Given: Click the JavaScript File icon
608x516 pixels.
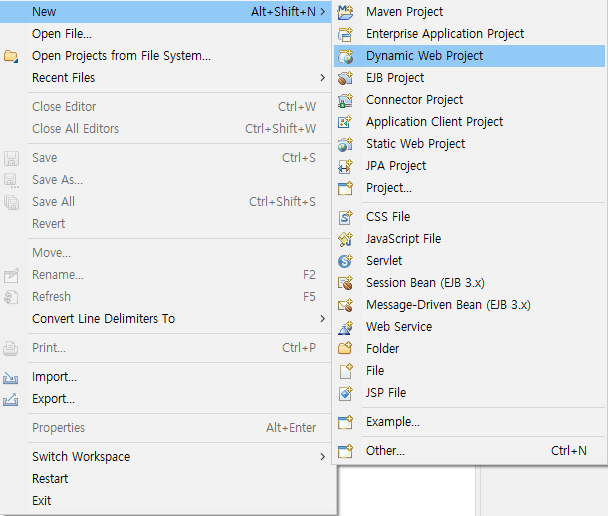Looking at the screenshot, I should (x=345, y=239).
